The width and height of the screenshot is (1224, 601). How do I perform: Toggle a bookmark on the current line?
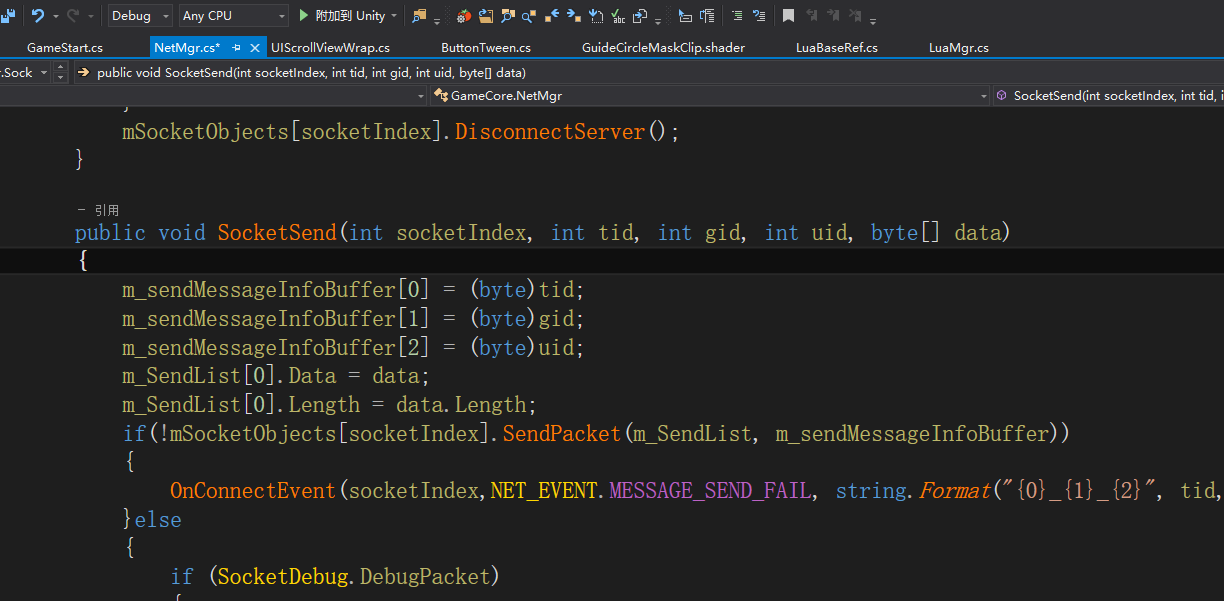tap(788, 14)
